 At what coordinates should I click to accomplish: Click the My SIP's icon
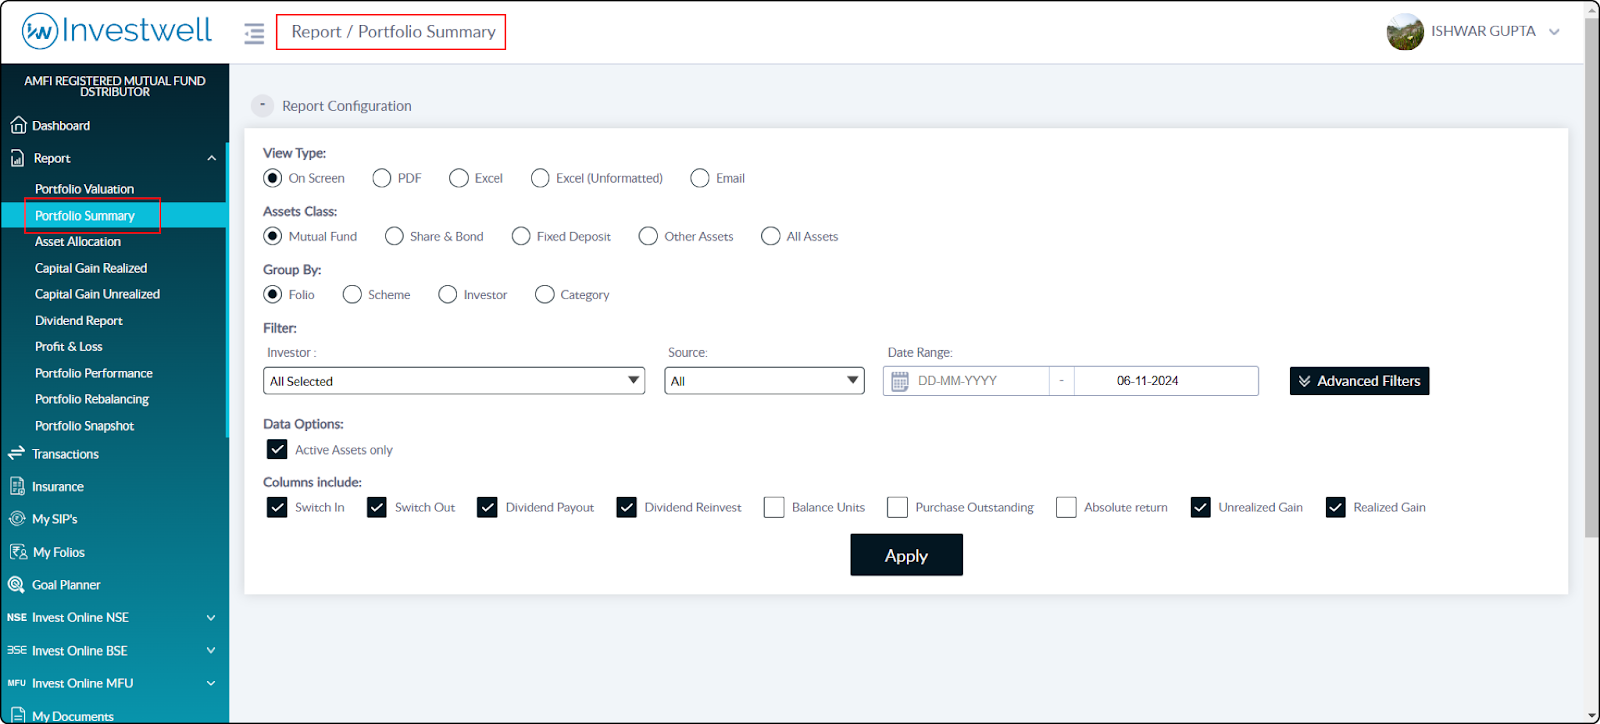[x=17, y=519]
